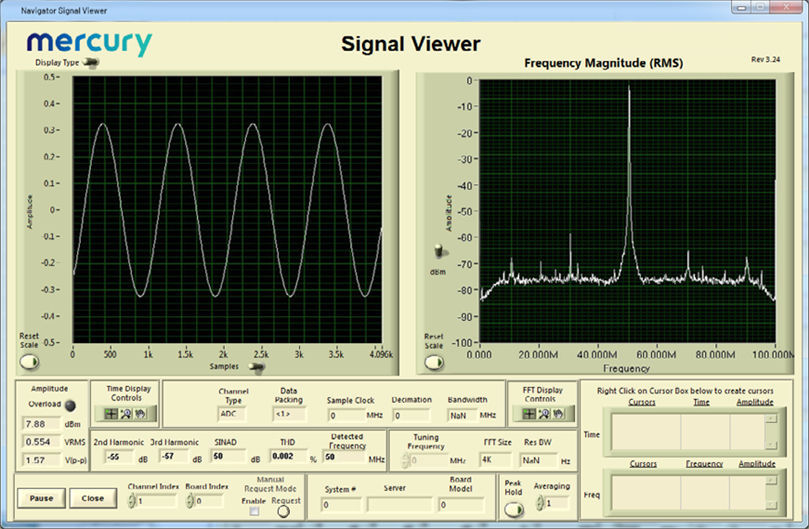The width and height of the screenshot is (809, 529).
Task: Toggle the dBm scale switch on FFT plot
Action: pyautogui.click(x=437, y=252)
